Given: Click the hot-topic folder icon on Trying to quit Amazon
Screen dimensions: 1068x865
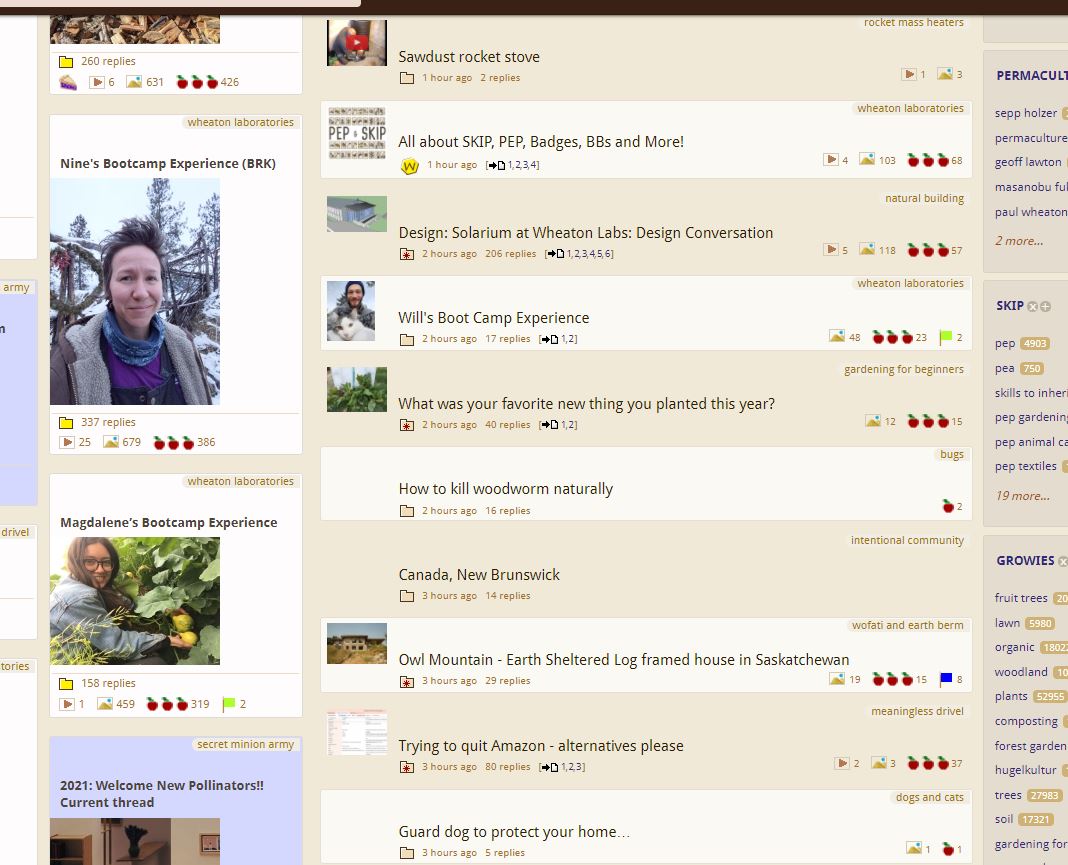Looking at the screenshot, I should 407,768.
